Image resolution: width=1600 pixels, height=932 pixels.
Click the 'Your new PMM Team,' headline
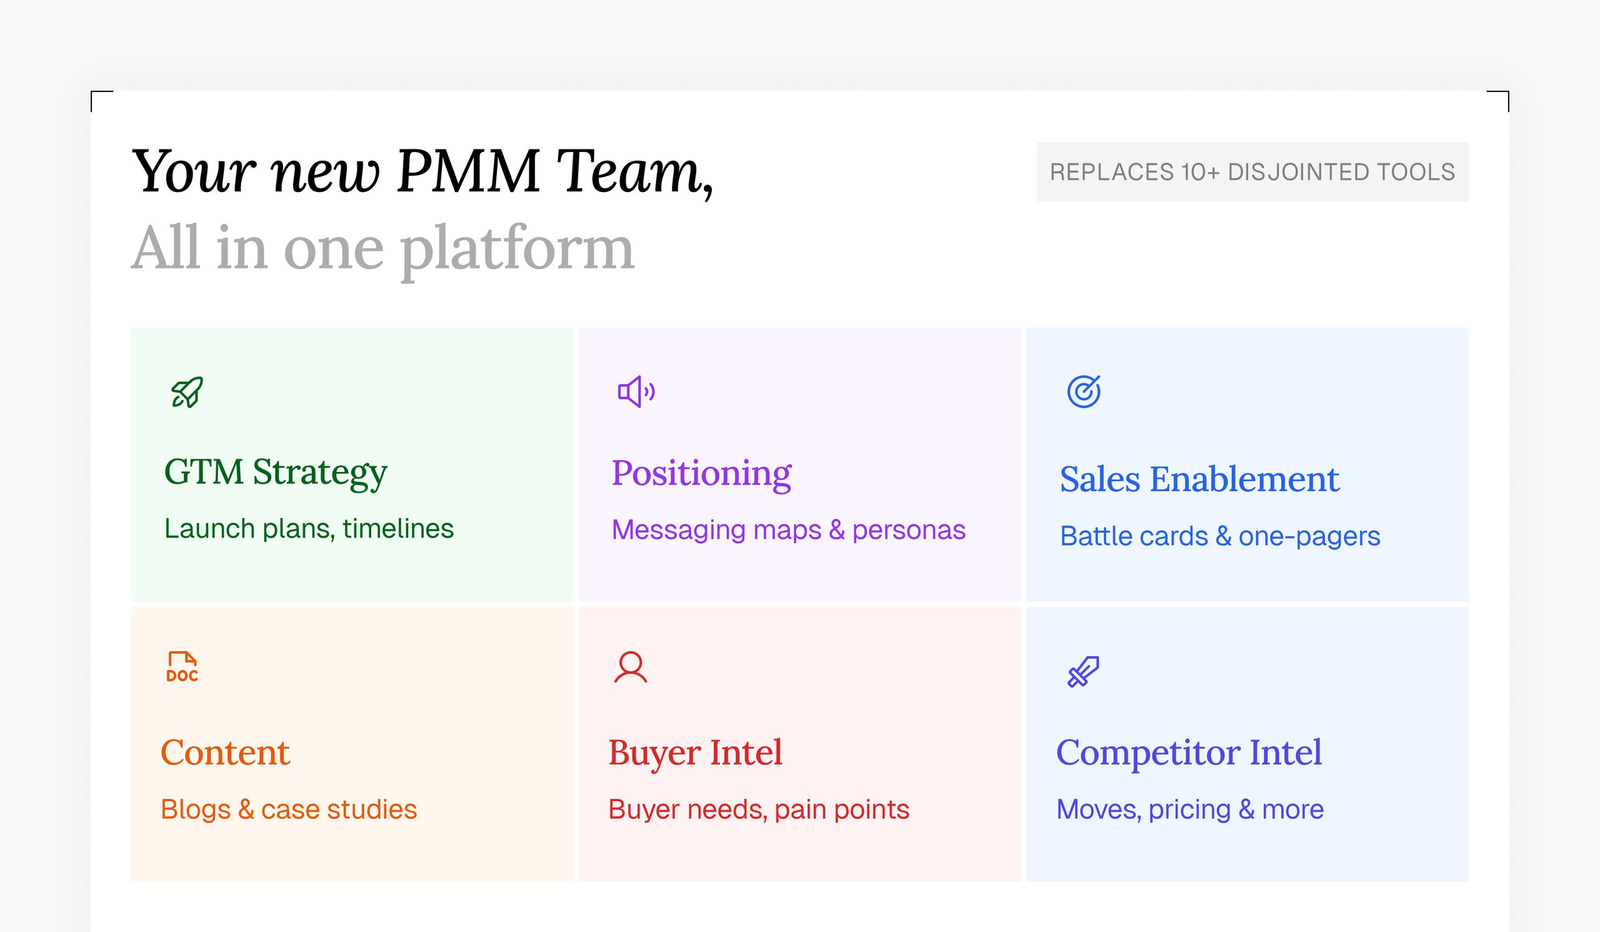tap(423, 172)
